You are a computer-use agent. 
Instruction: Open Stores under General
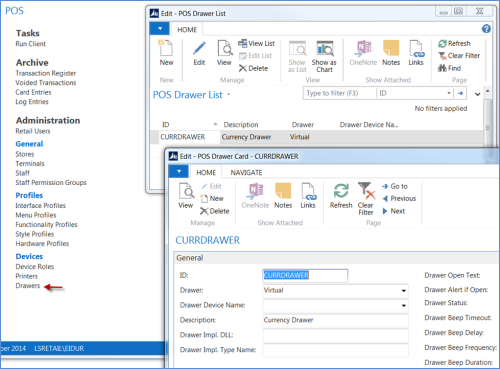click(25, 154)
